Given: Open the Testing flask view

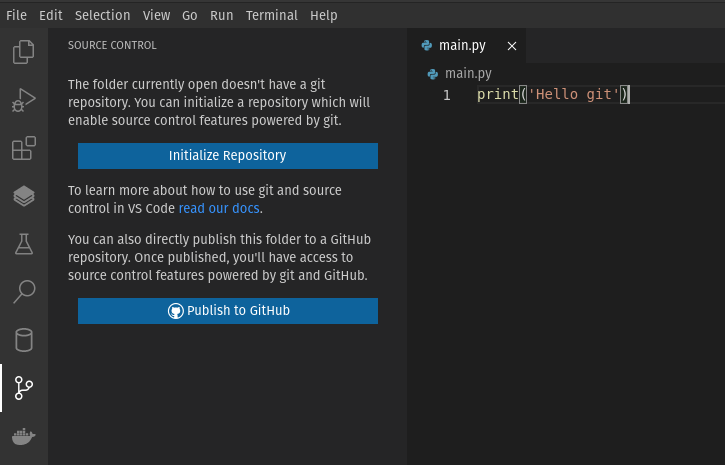Looking at the screenshot, I should [x=24, y=244].
